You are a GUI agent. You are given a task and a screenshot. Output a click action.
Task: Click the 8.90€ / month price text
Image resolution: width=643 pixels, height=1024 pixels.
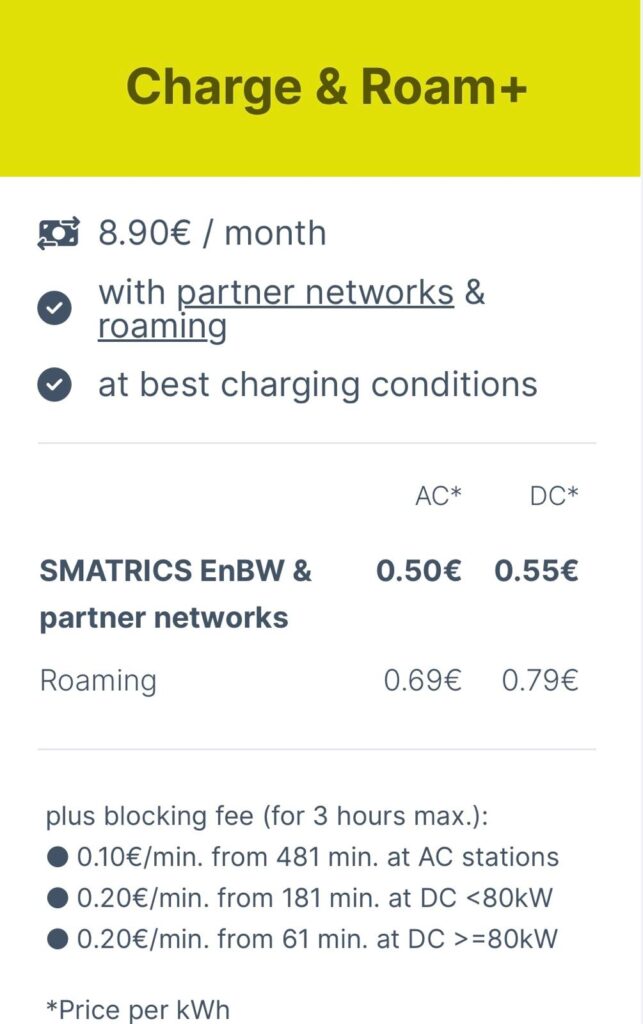[212, 233]
